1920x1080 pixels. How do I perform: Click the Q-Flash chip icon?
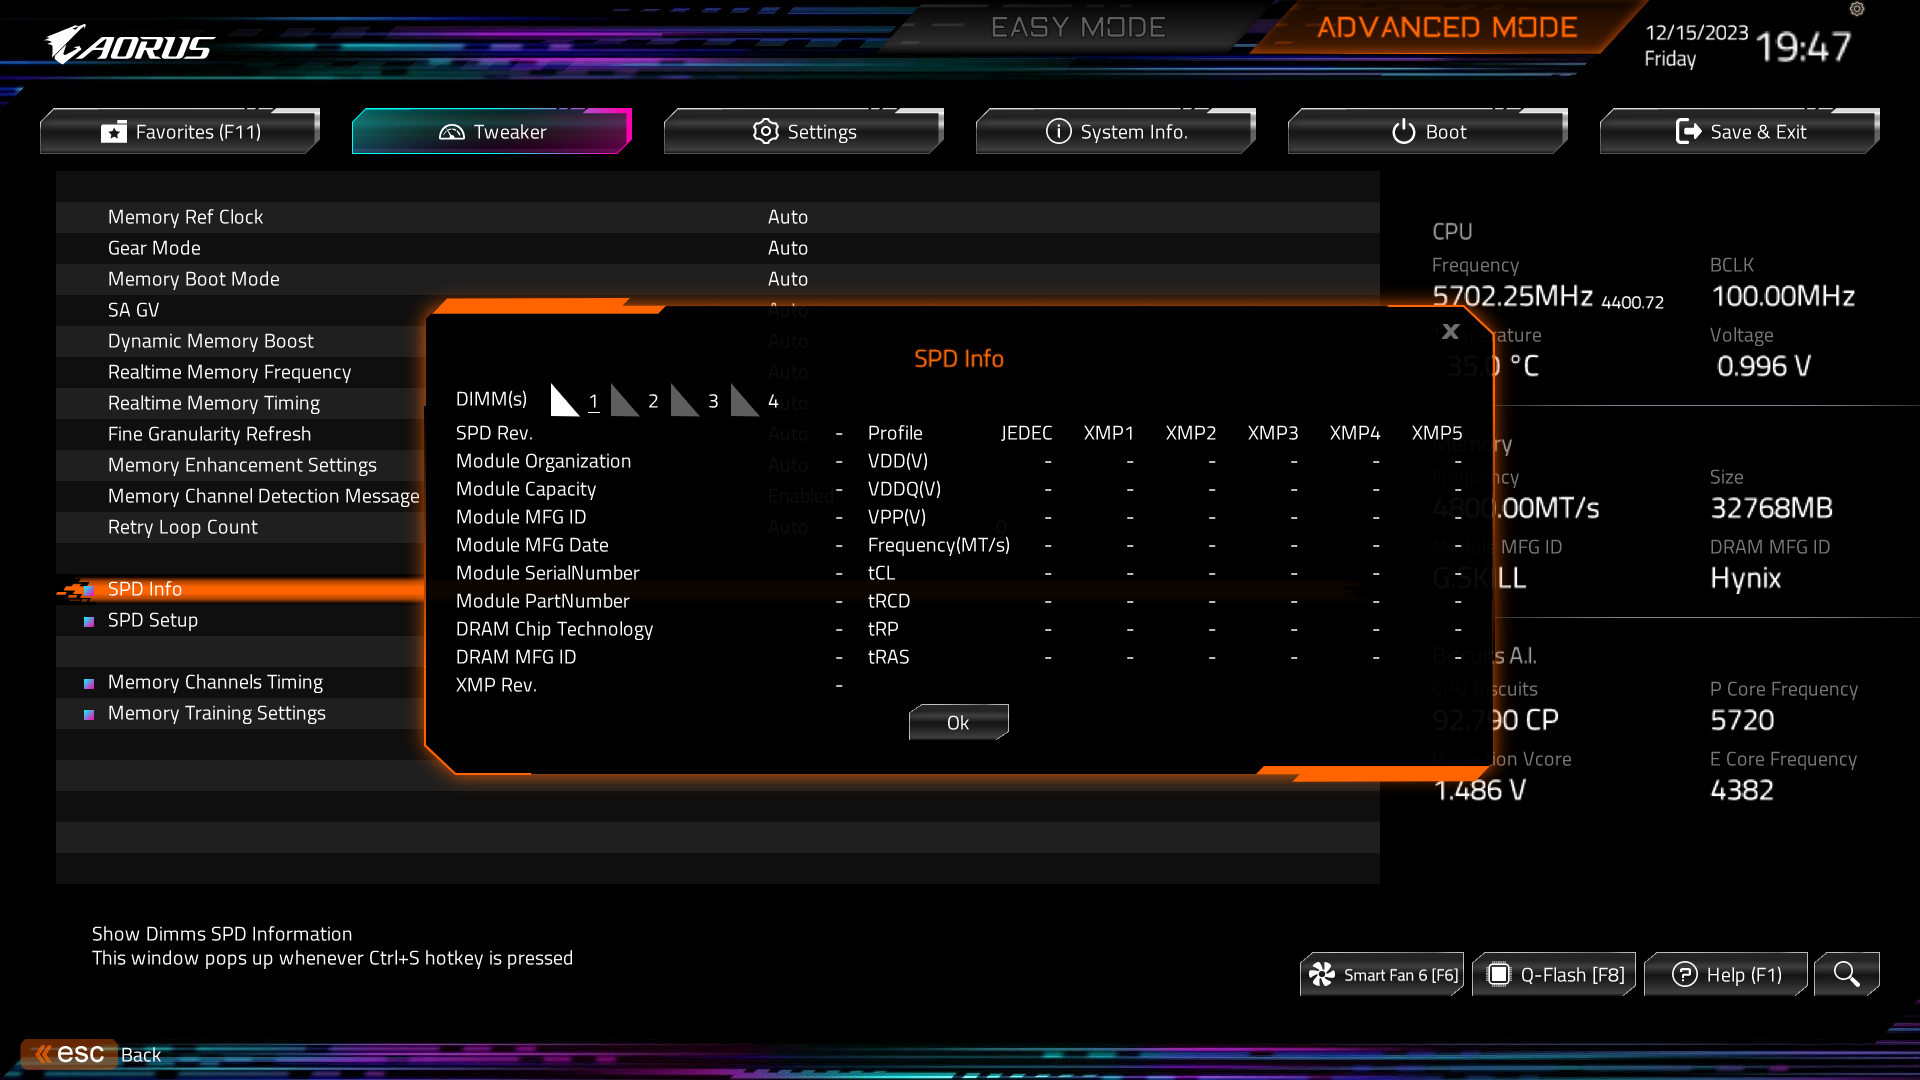(1498, 974)
